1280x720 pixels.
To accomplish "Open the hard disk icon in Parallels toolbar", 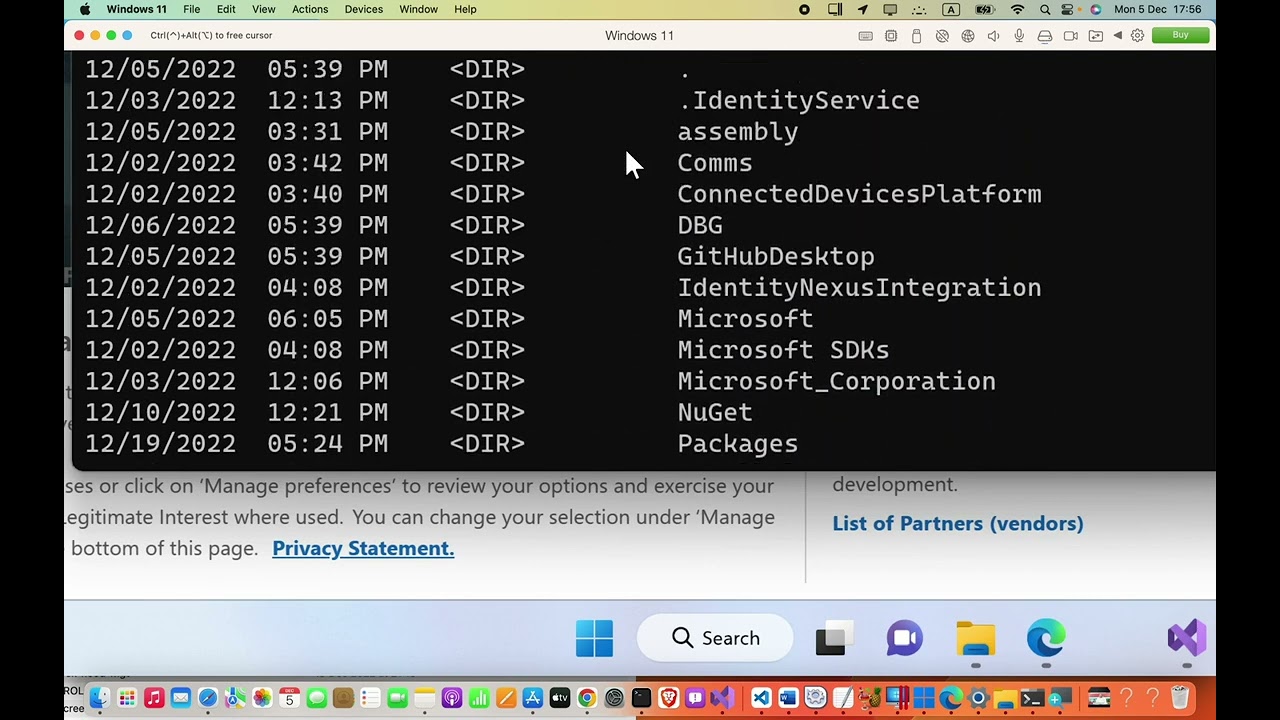I will point(1044,36).
